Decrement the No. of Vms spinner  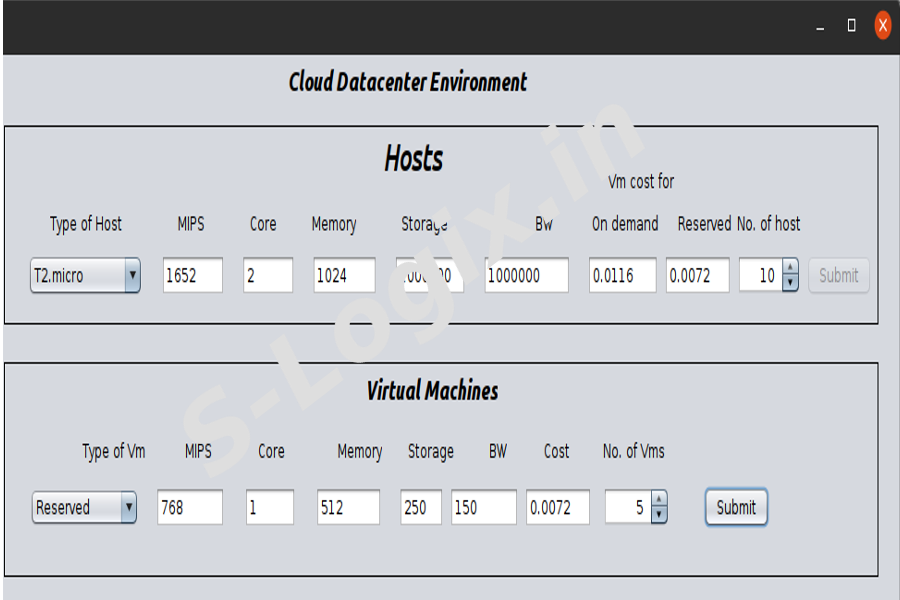click(658, 516)
